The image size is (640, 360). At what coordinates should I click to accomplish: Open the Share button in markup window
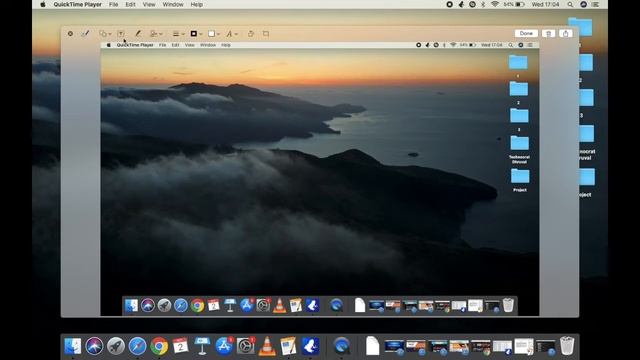[565, 33]
